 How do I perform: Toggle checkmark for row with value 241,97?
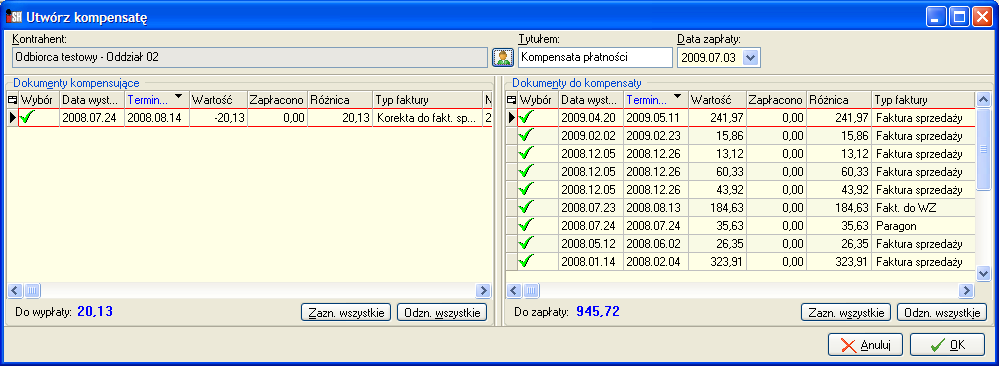[x=527, y=118]
